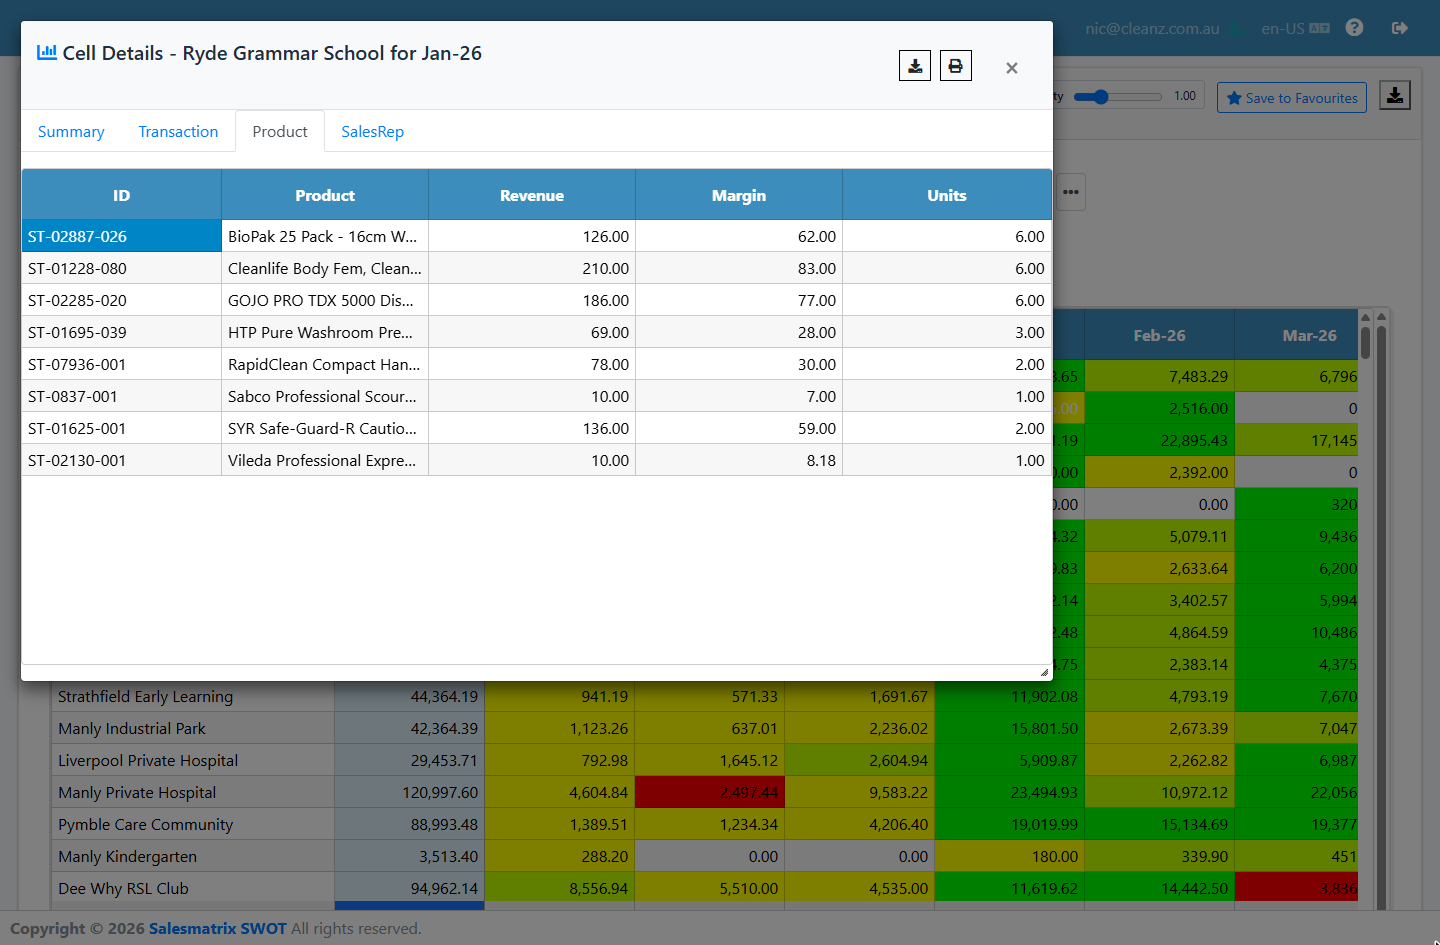Switch to the Summary tab
The height and width of the screenshot is (945, 1440).
point(71,132)
